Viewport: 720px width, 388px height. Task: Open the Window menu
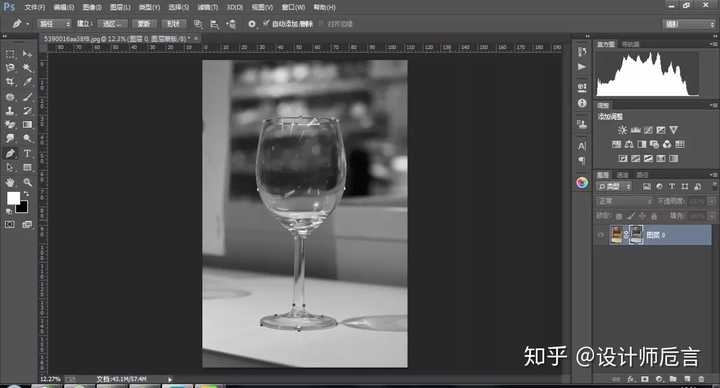(293, 7)
